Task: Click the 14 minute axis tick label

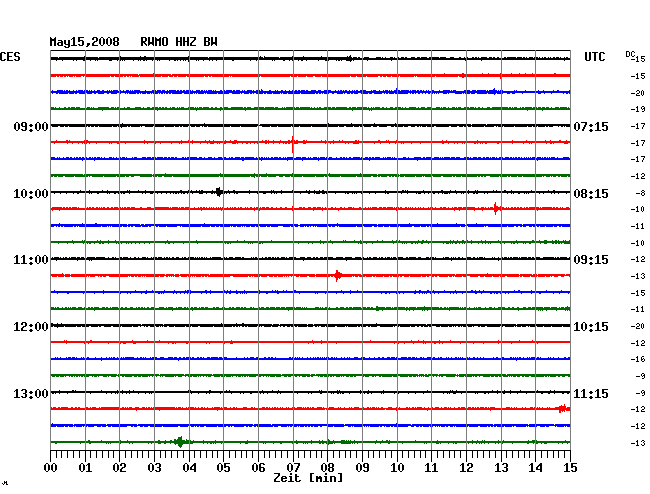Action: (535, 467)
